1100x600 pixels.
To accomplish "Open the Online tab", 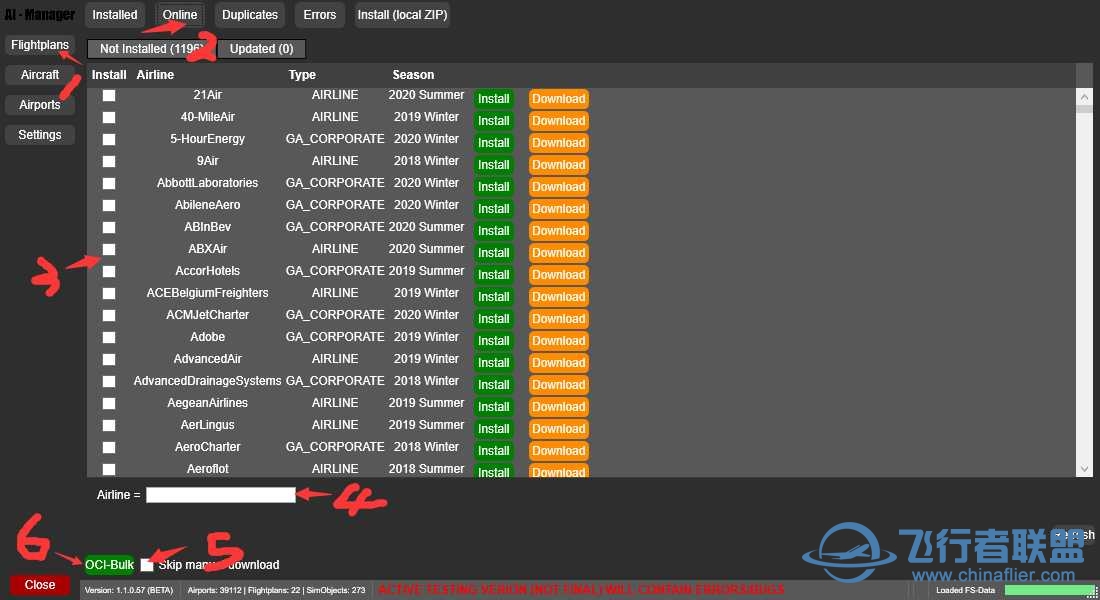I will coord(180,15).
